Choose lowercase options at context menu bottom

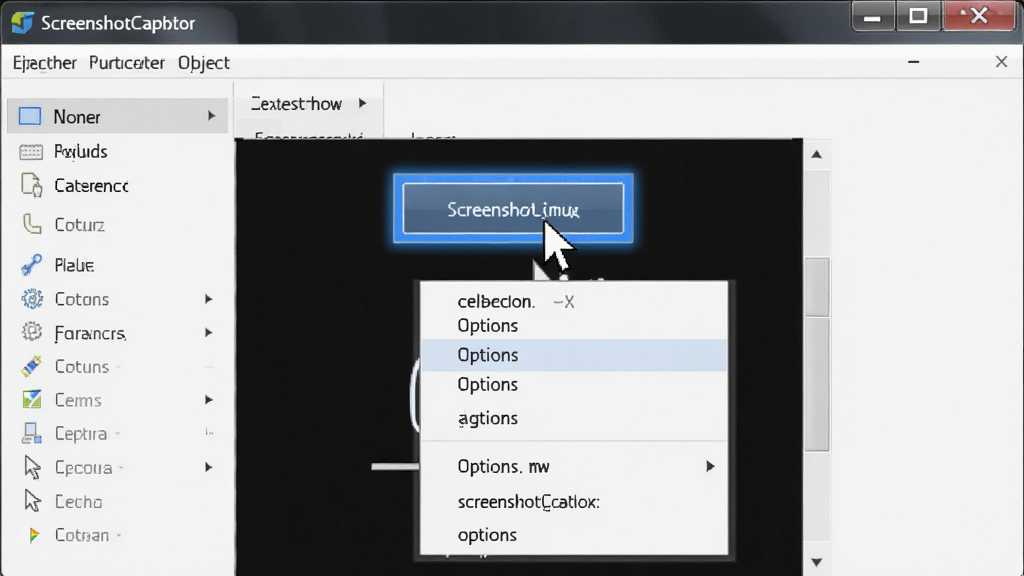pos(487,535)
